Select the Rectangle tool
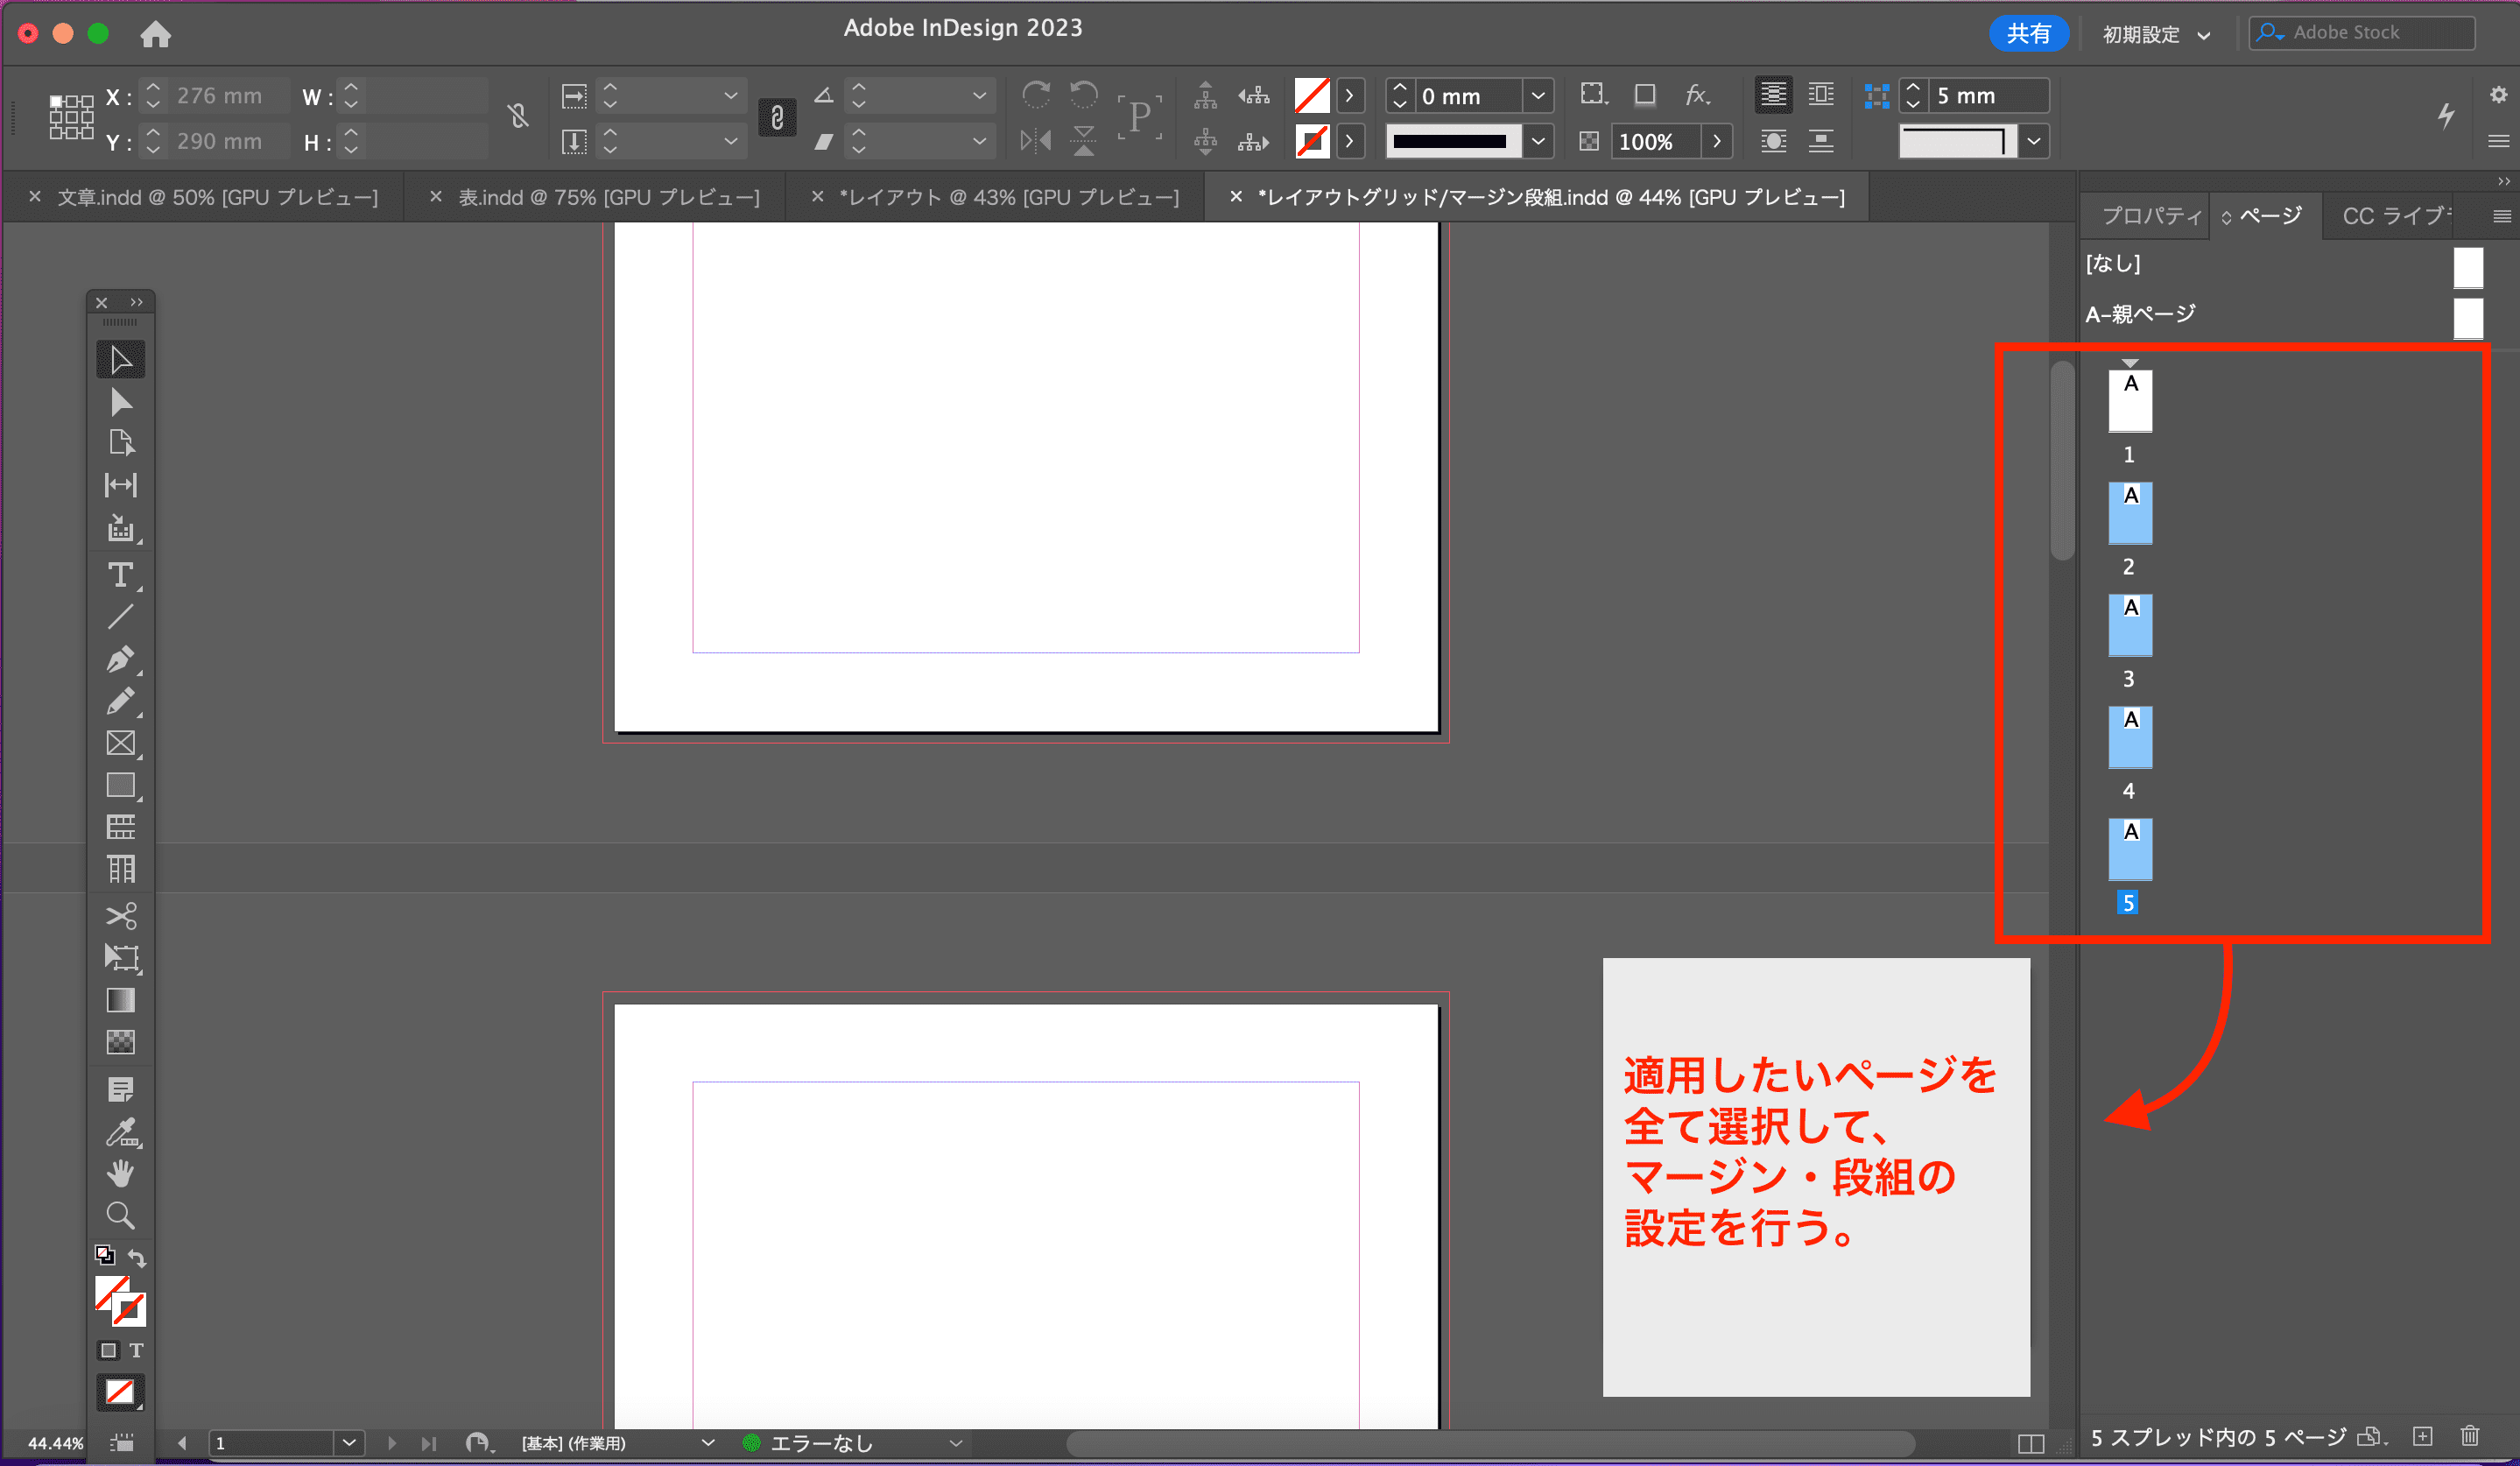Screen dimensions: 2520x1466 click(121, 785)
